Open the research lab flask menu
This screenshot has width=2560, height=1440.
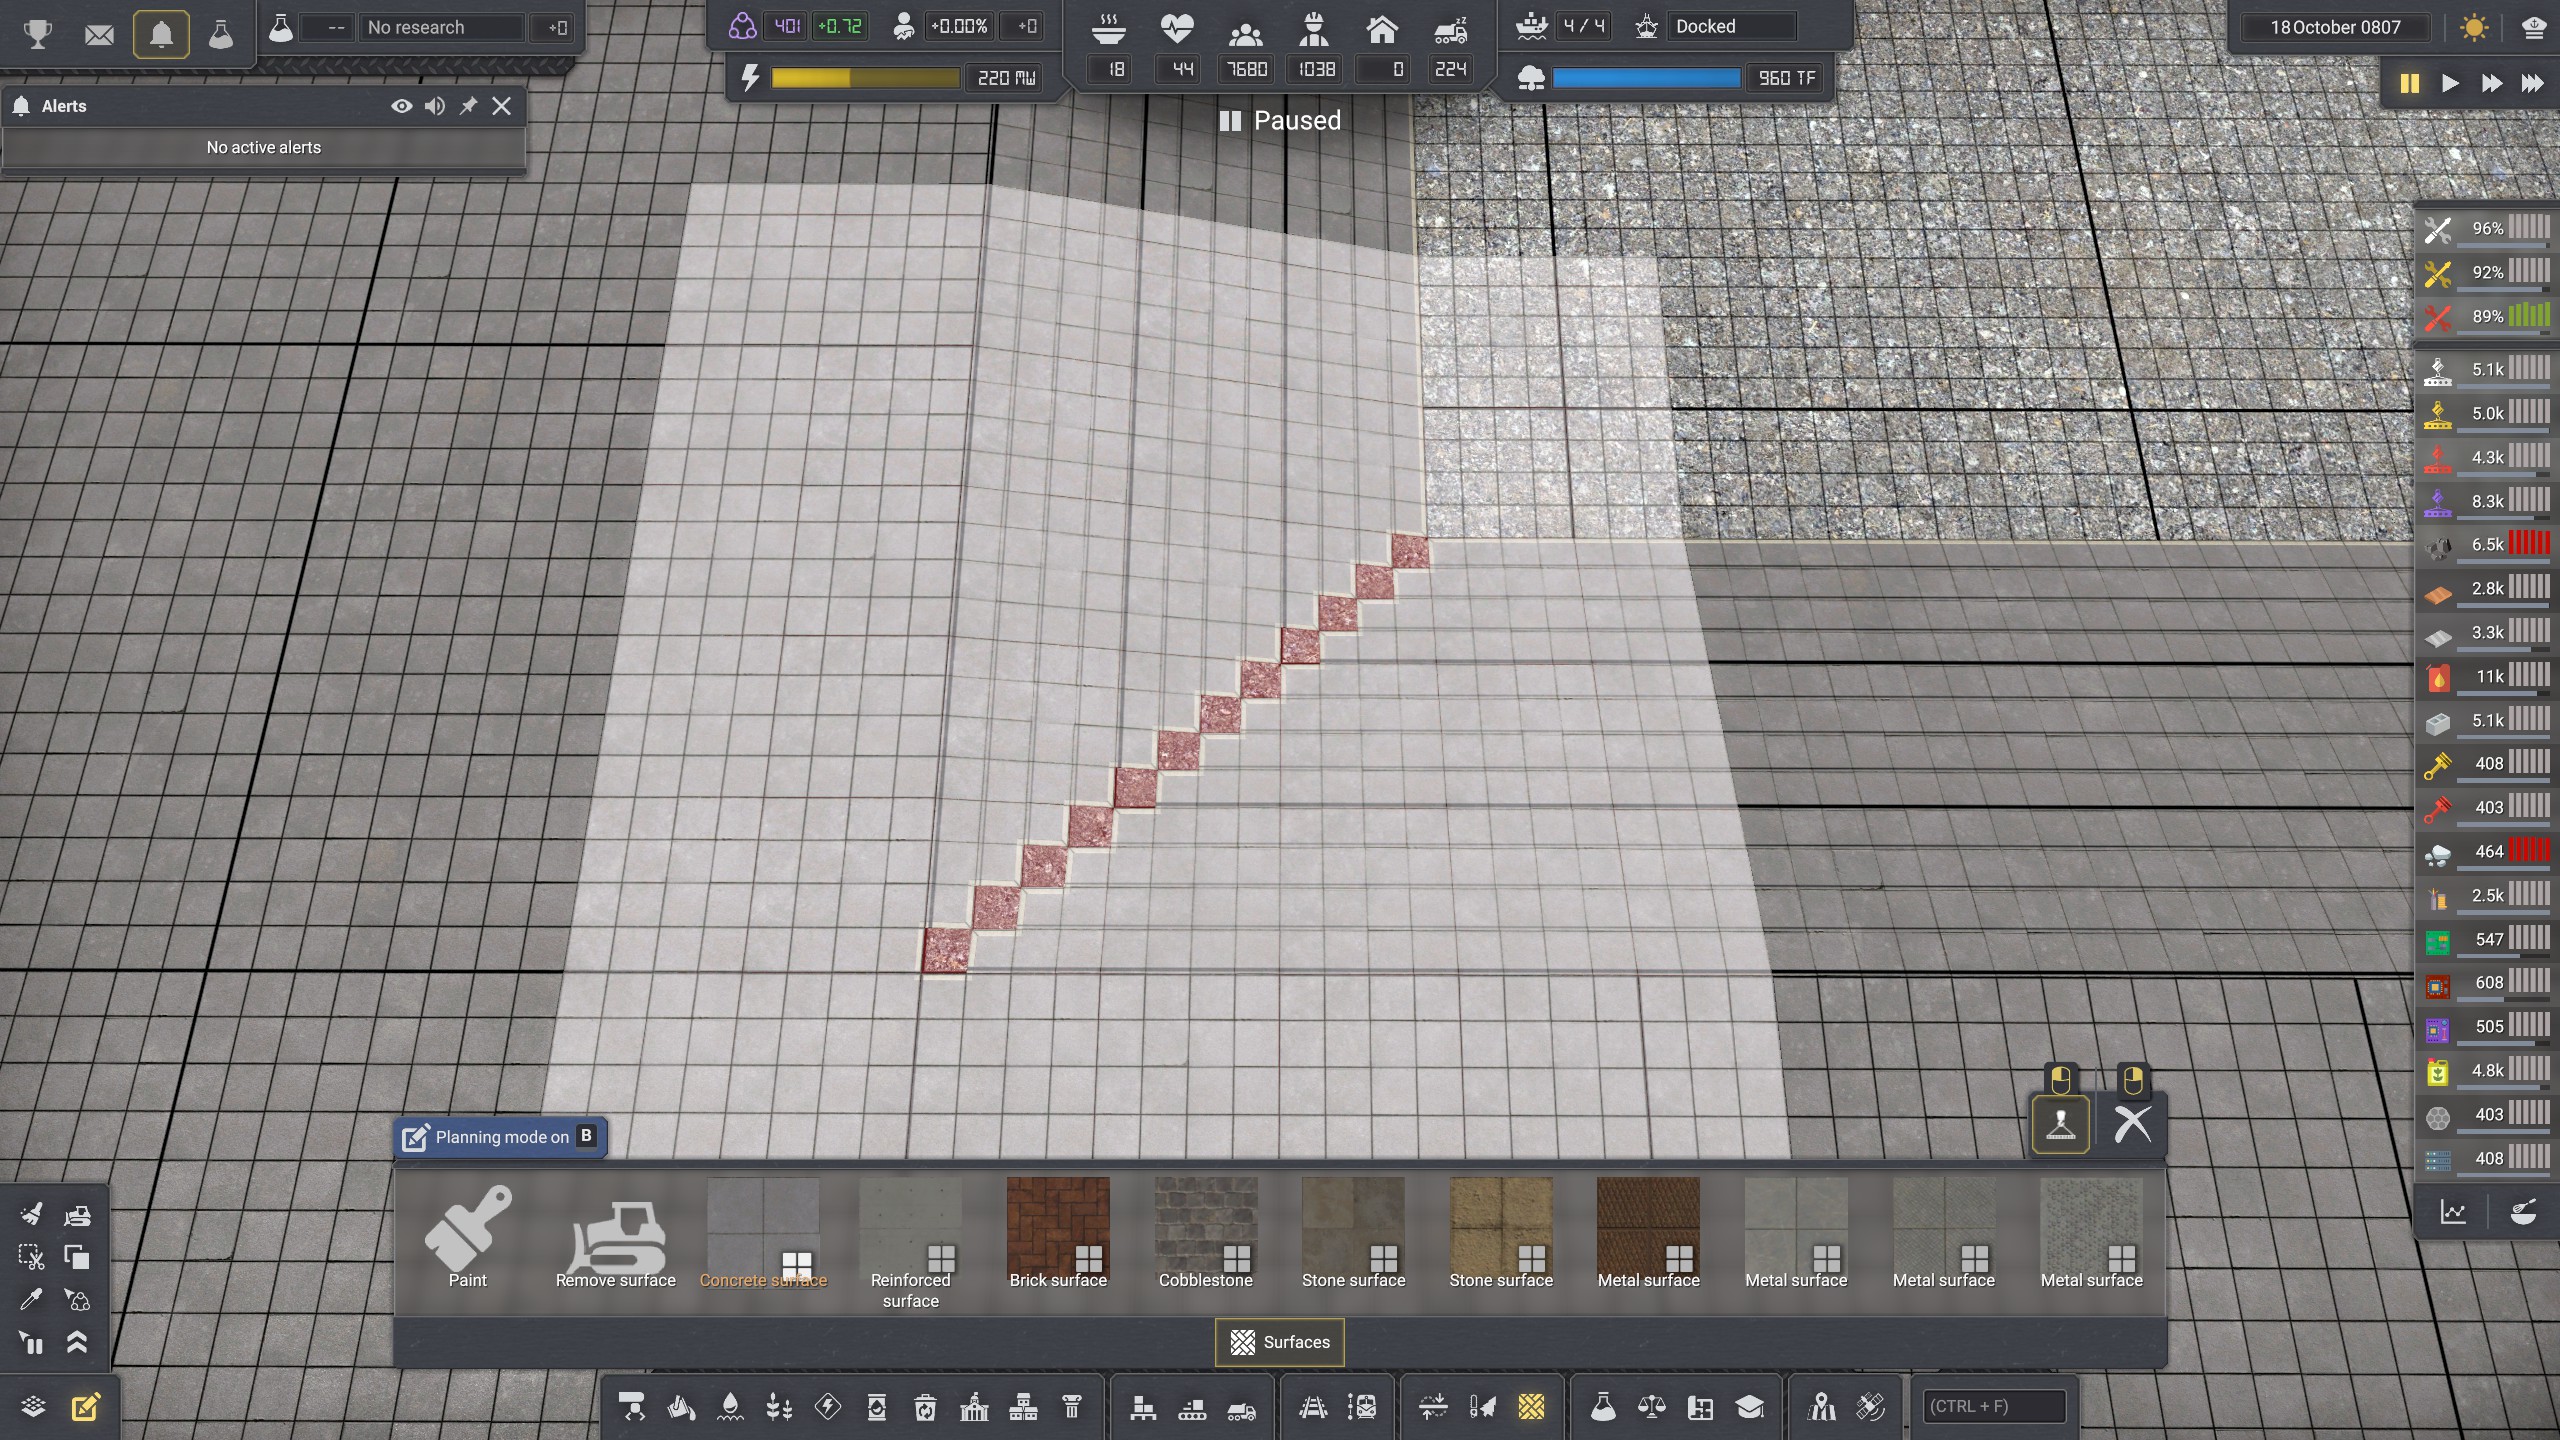1603,1407
